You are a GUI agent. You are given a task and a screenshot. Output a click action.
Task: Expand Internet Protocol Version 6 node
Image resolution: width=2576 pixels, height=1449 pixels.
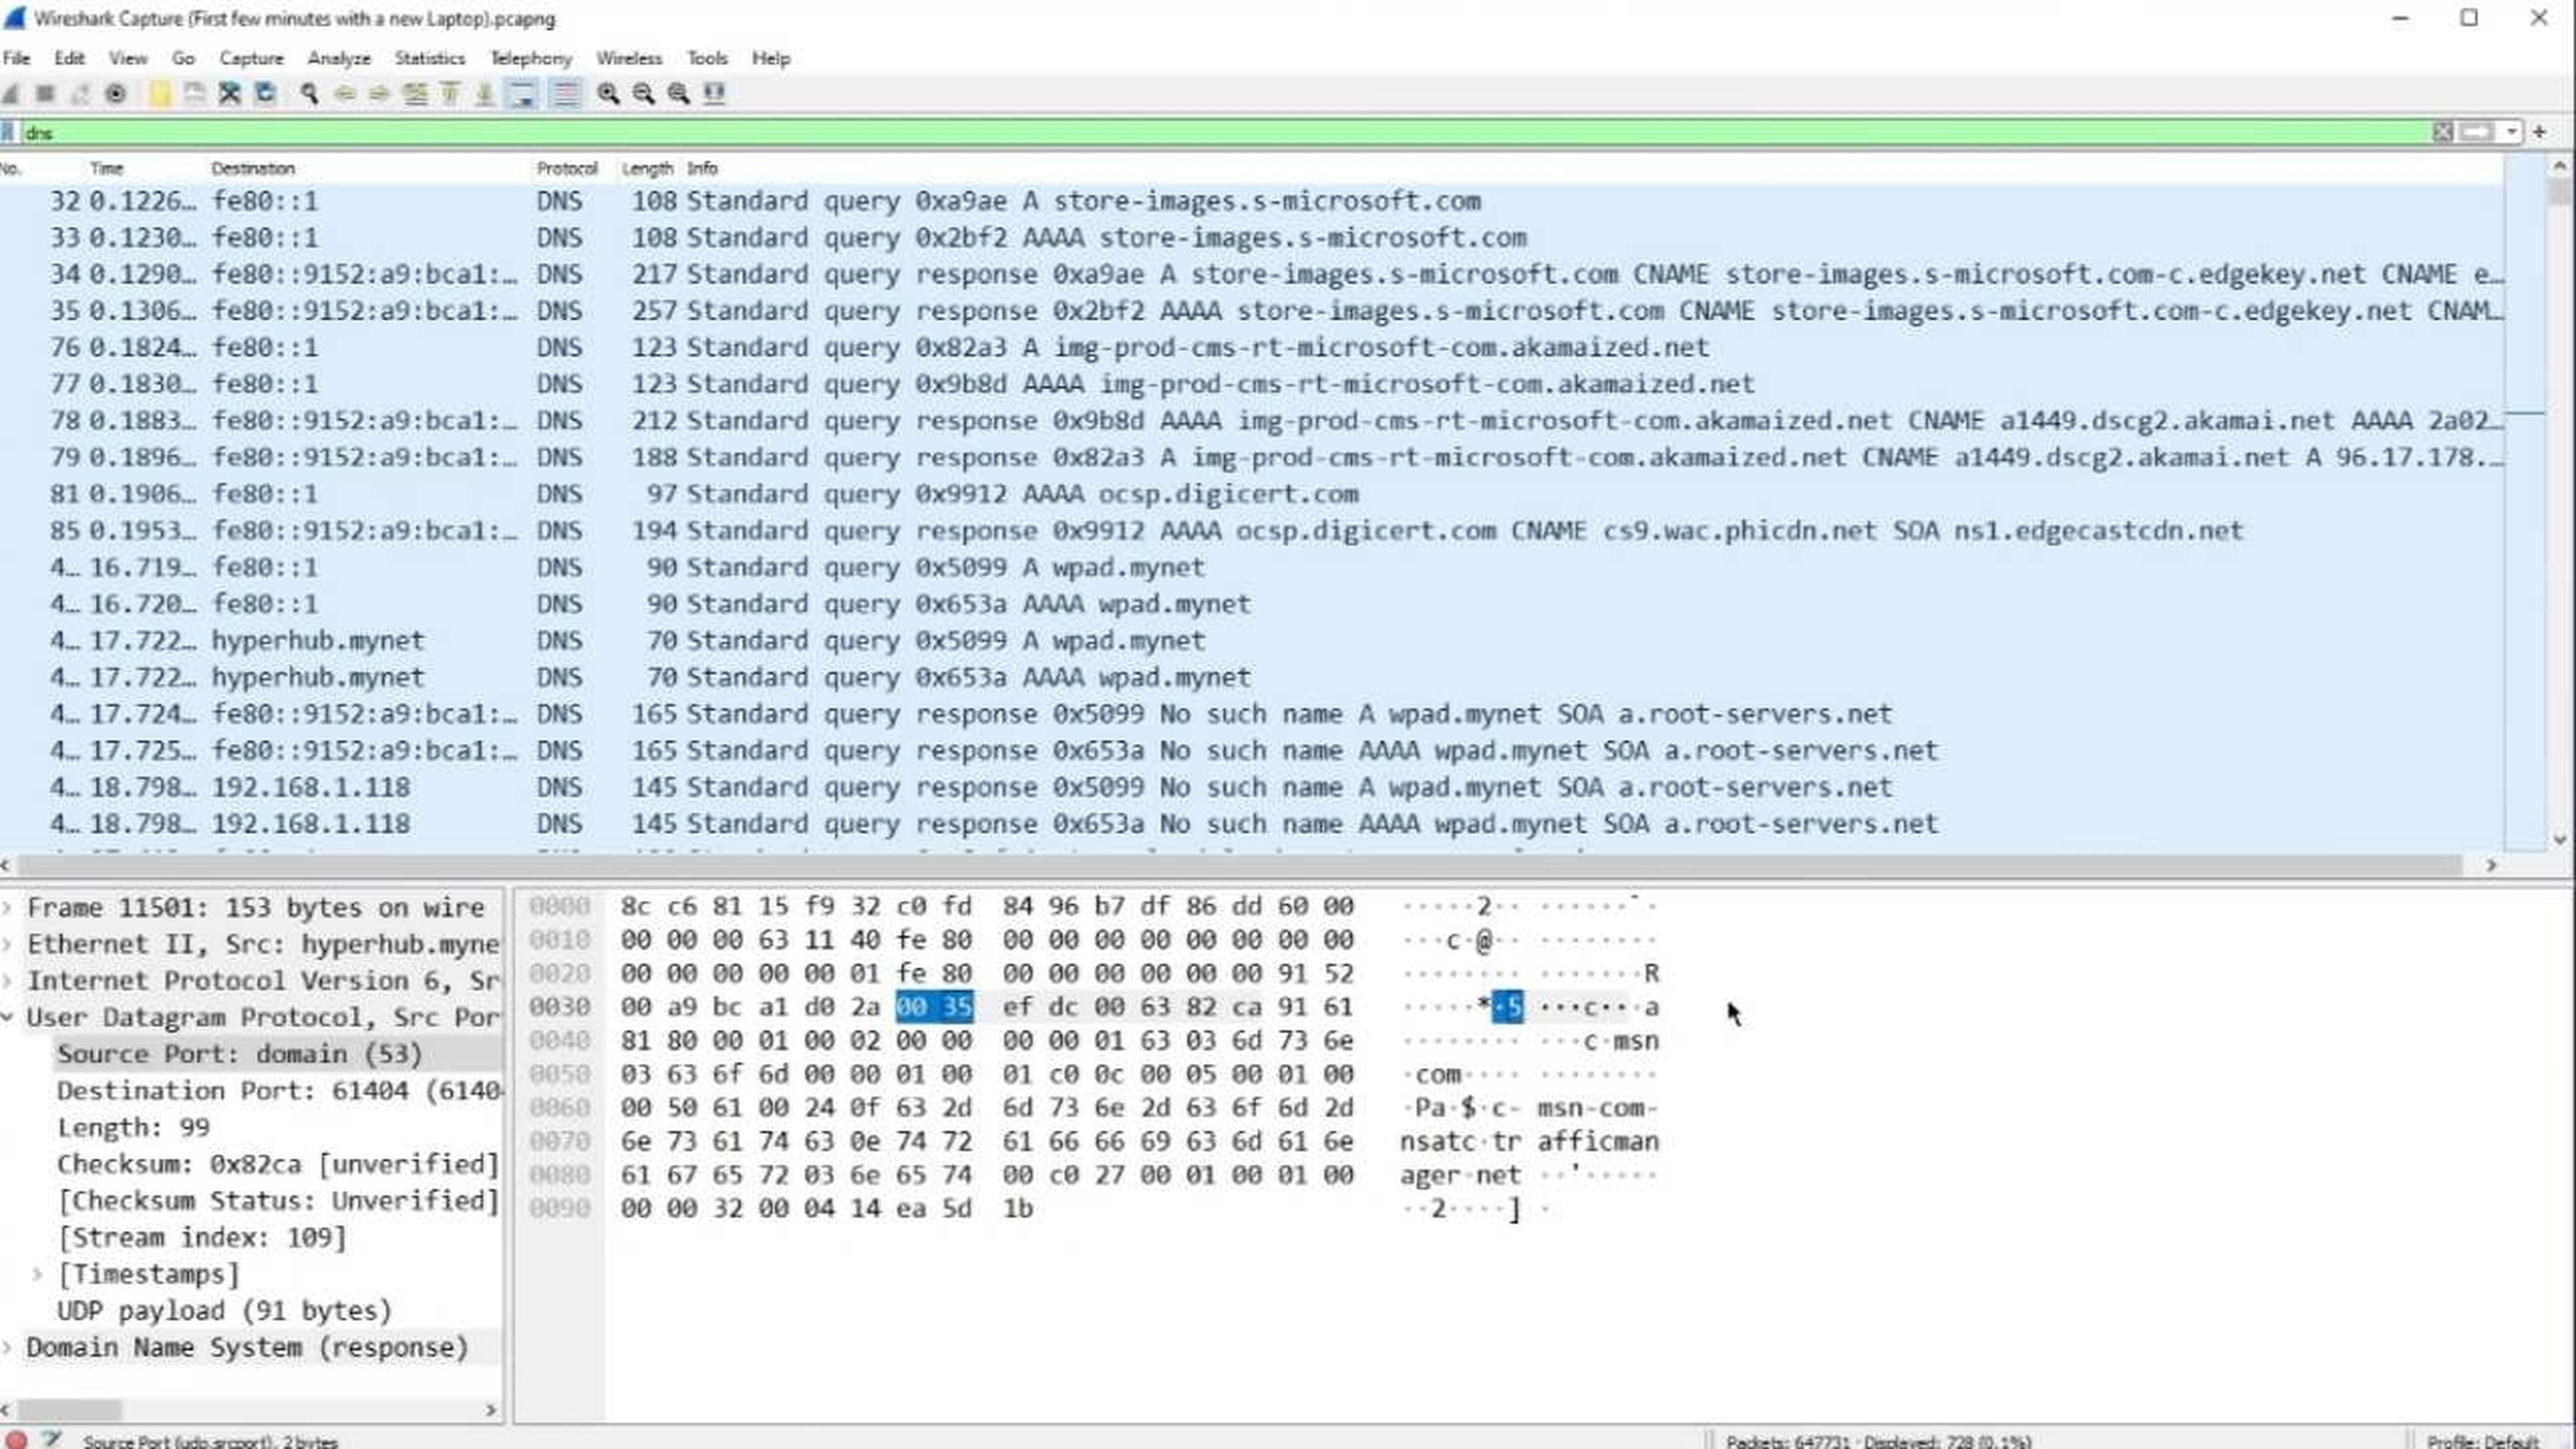click(8, 981)
